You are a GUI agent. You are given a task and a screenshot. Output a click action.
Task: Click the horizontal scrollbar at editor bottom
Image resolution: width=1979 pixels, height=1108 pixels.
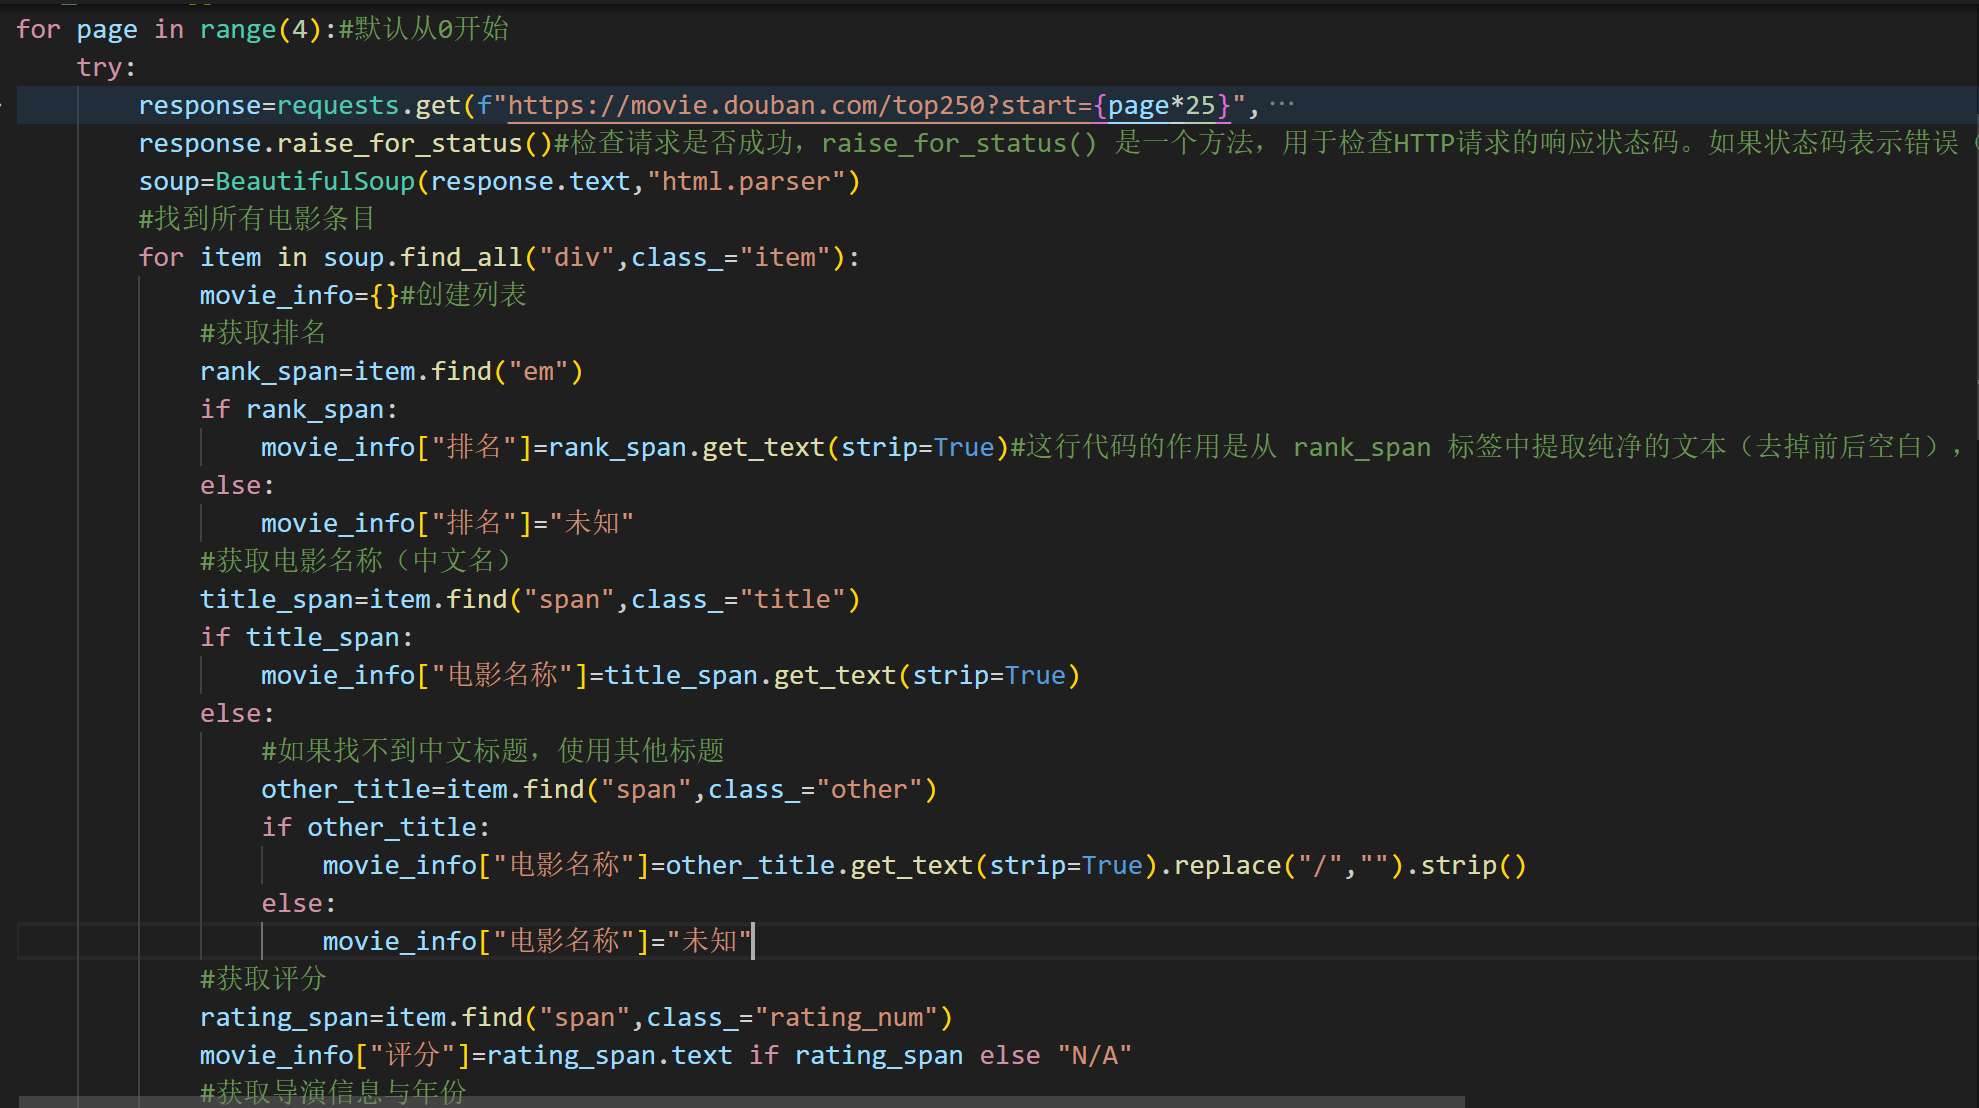click(740, 1101)
